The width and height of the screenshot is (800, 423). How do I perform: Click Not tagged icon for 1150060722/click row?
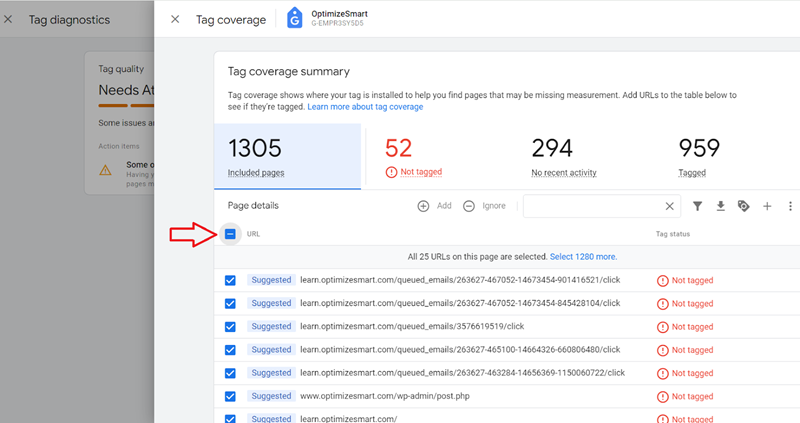pyautogui.click(x=662, y=374)
